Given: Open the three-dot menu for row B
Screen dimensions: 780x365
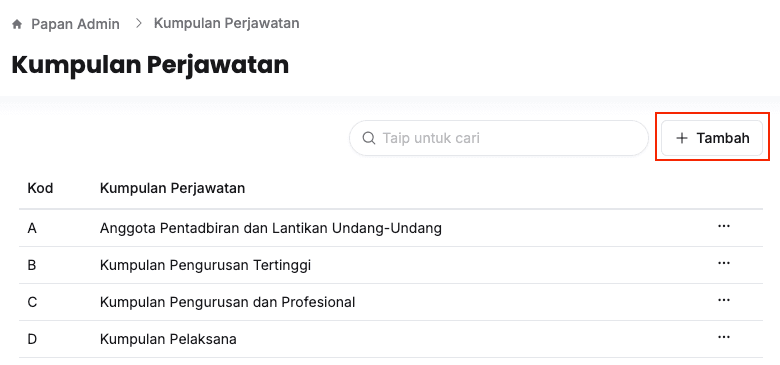Looking at the screenshot, I should [x=724, y=263].
